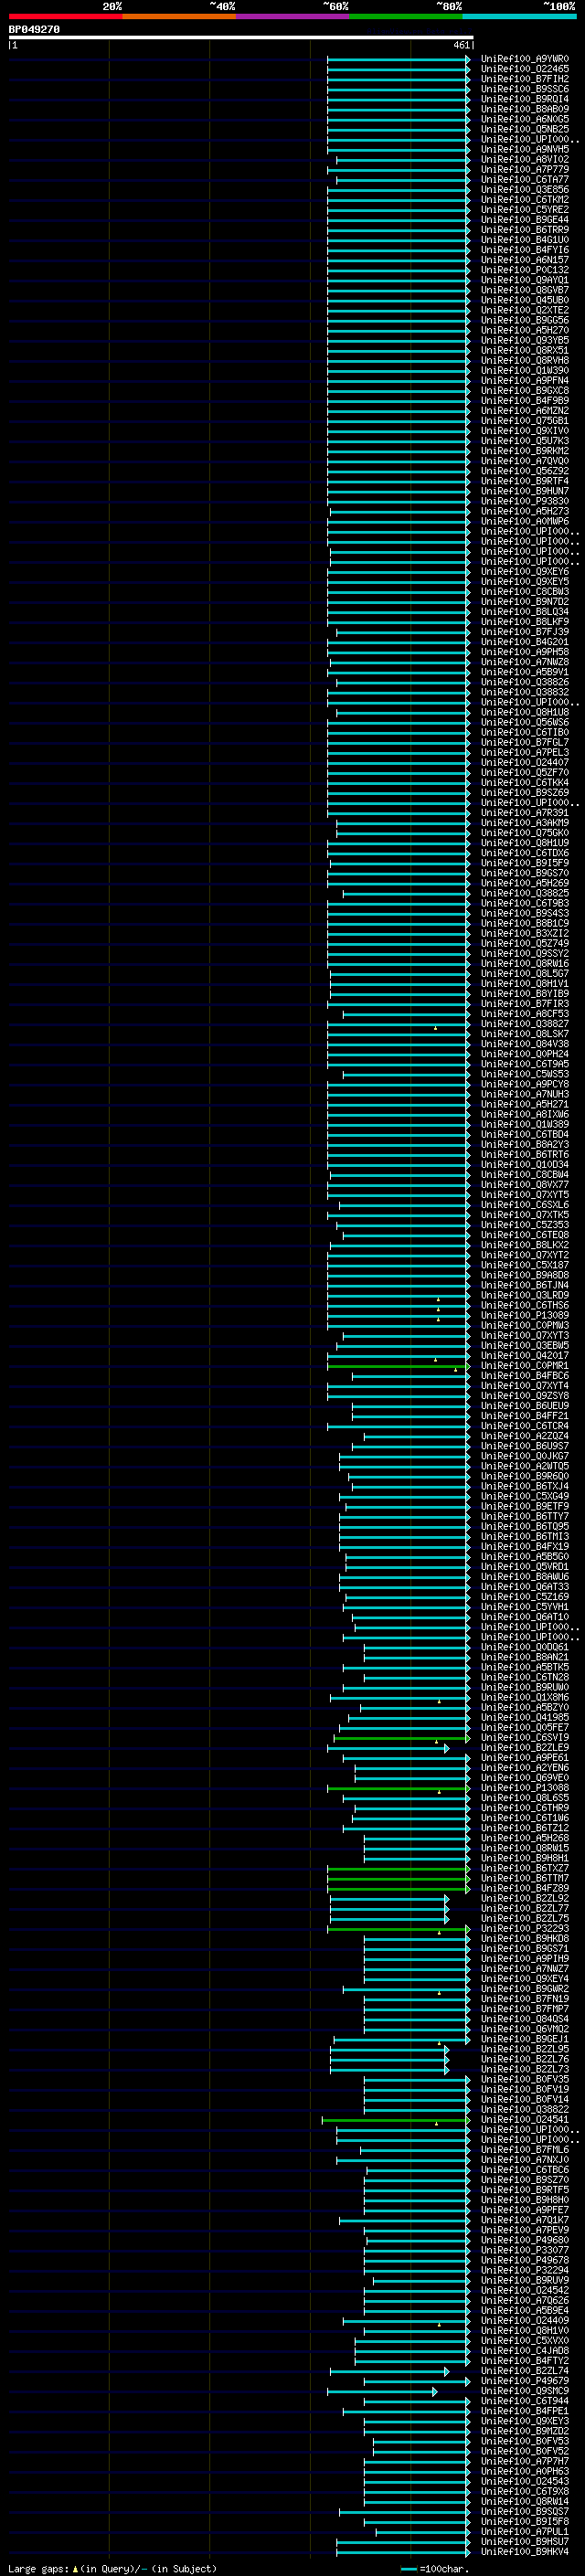Select the UniRef100_P0C132 label
585x2576 pixels.
click(x=524, y=270)
